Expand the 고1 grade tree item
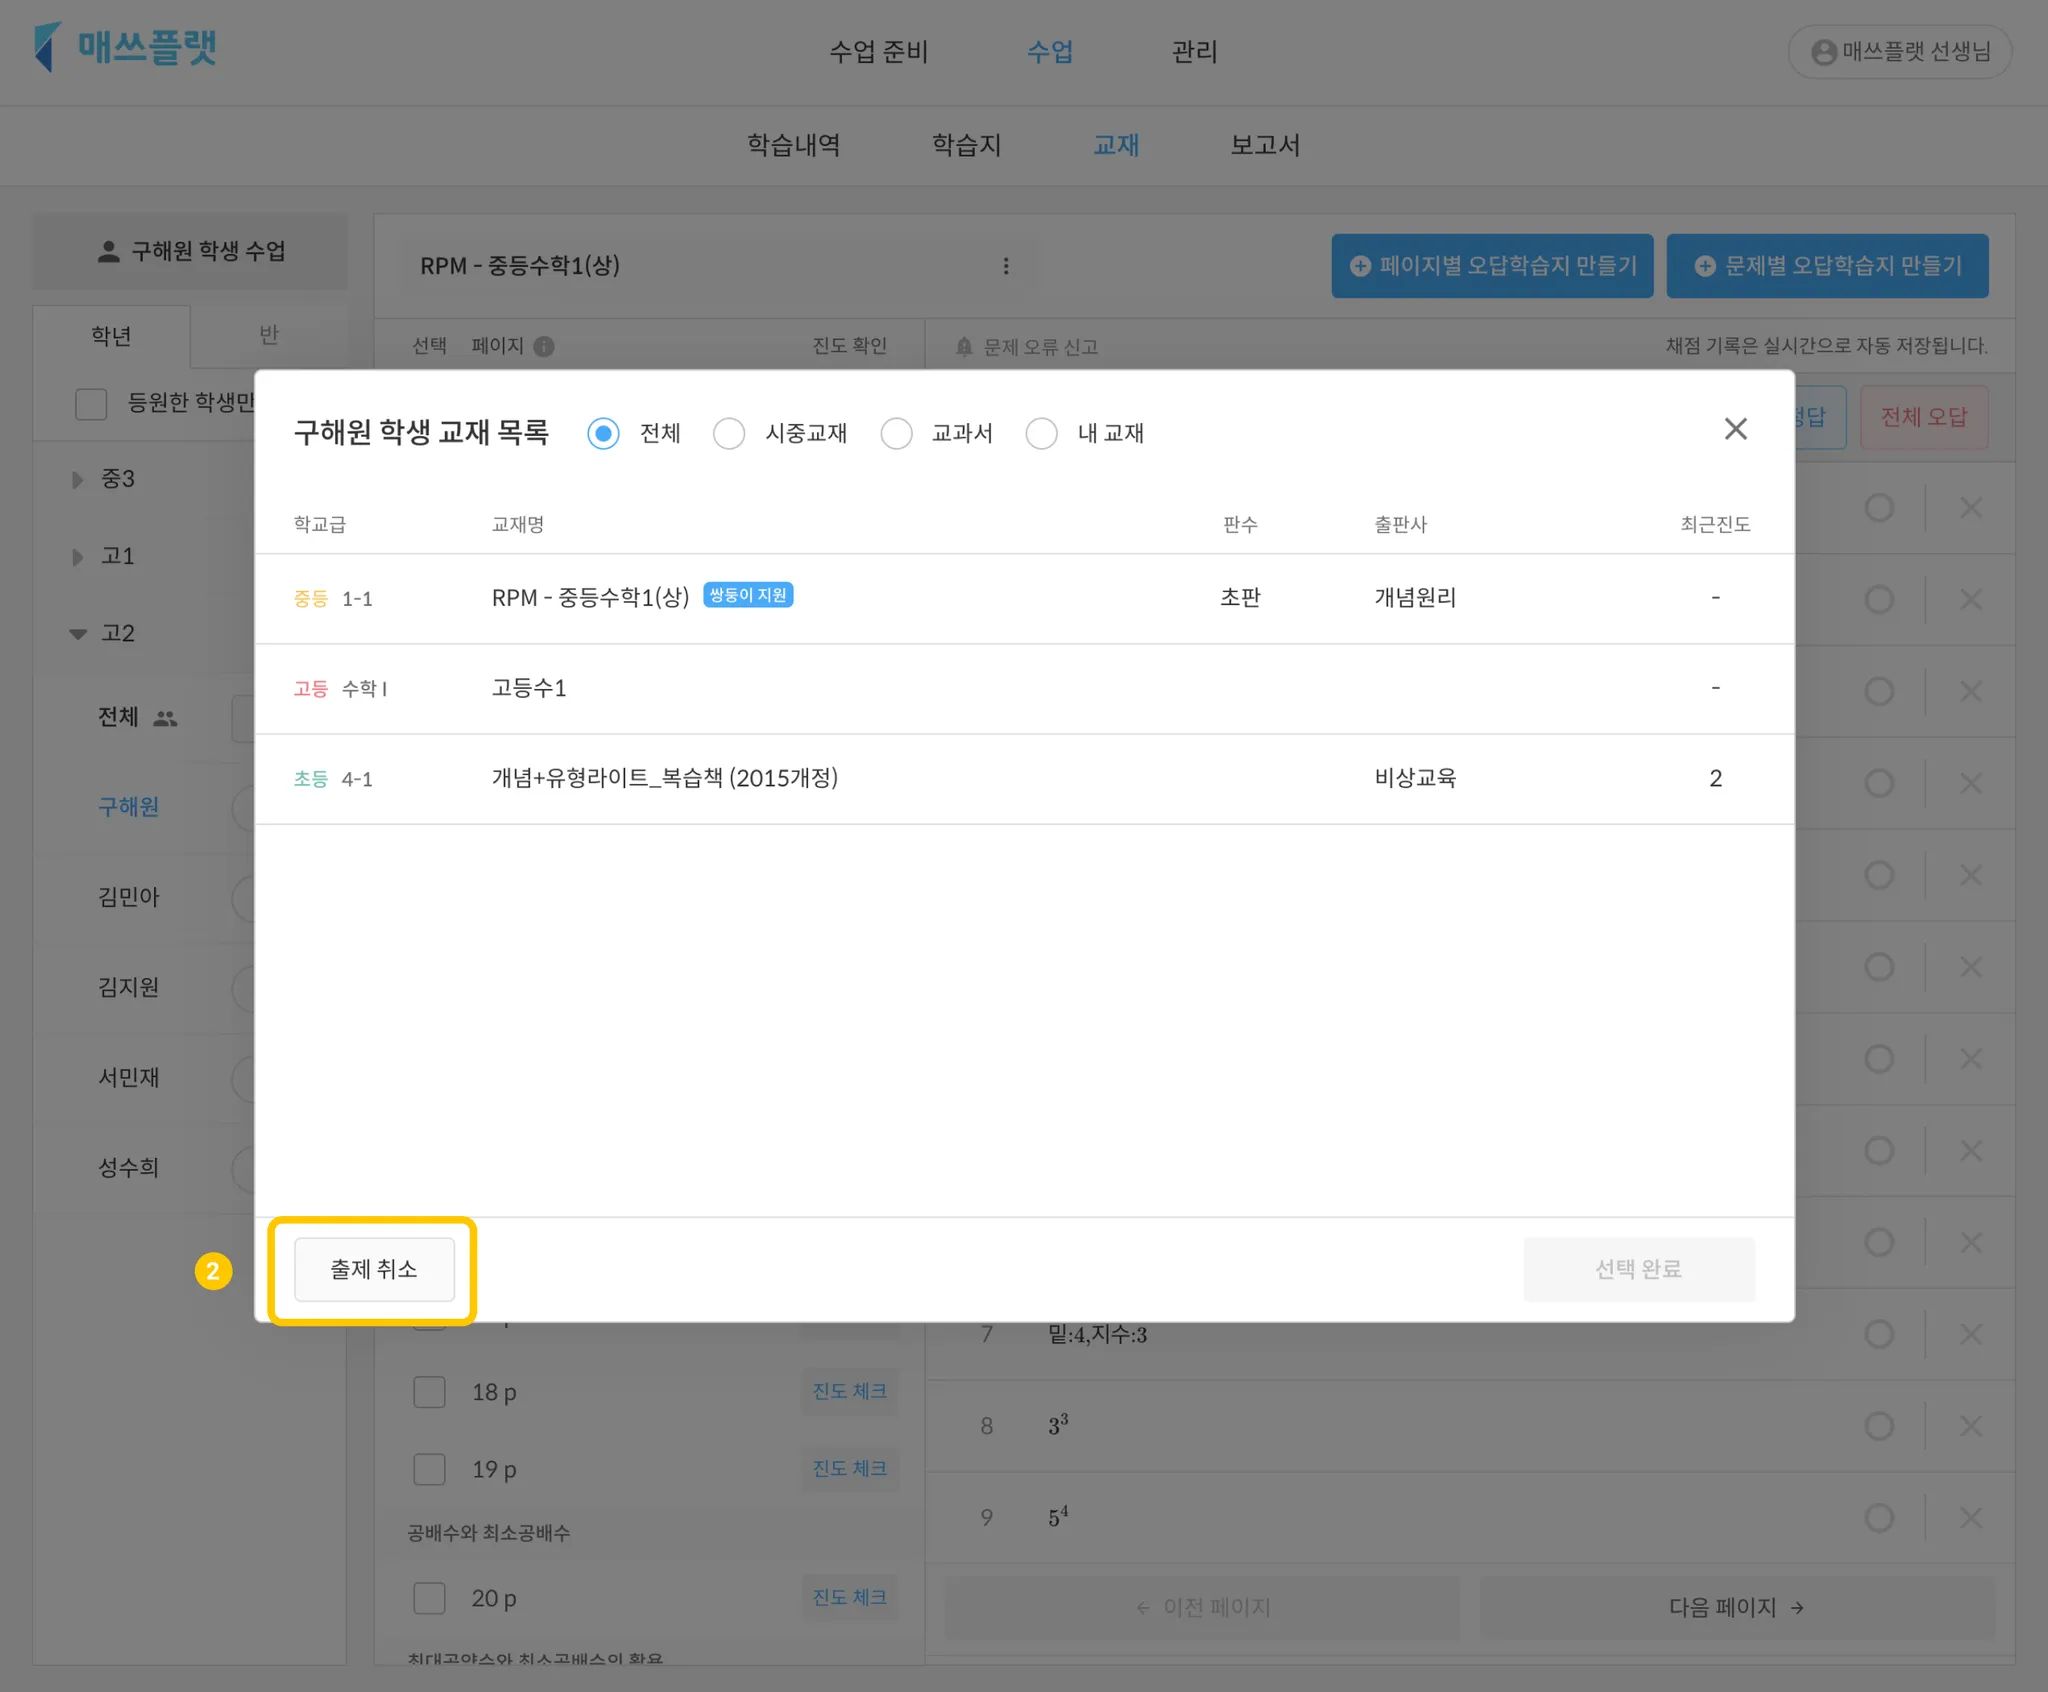Screen dimensions: 2048x1692 77,557
